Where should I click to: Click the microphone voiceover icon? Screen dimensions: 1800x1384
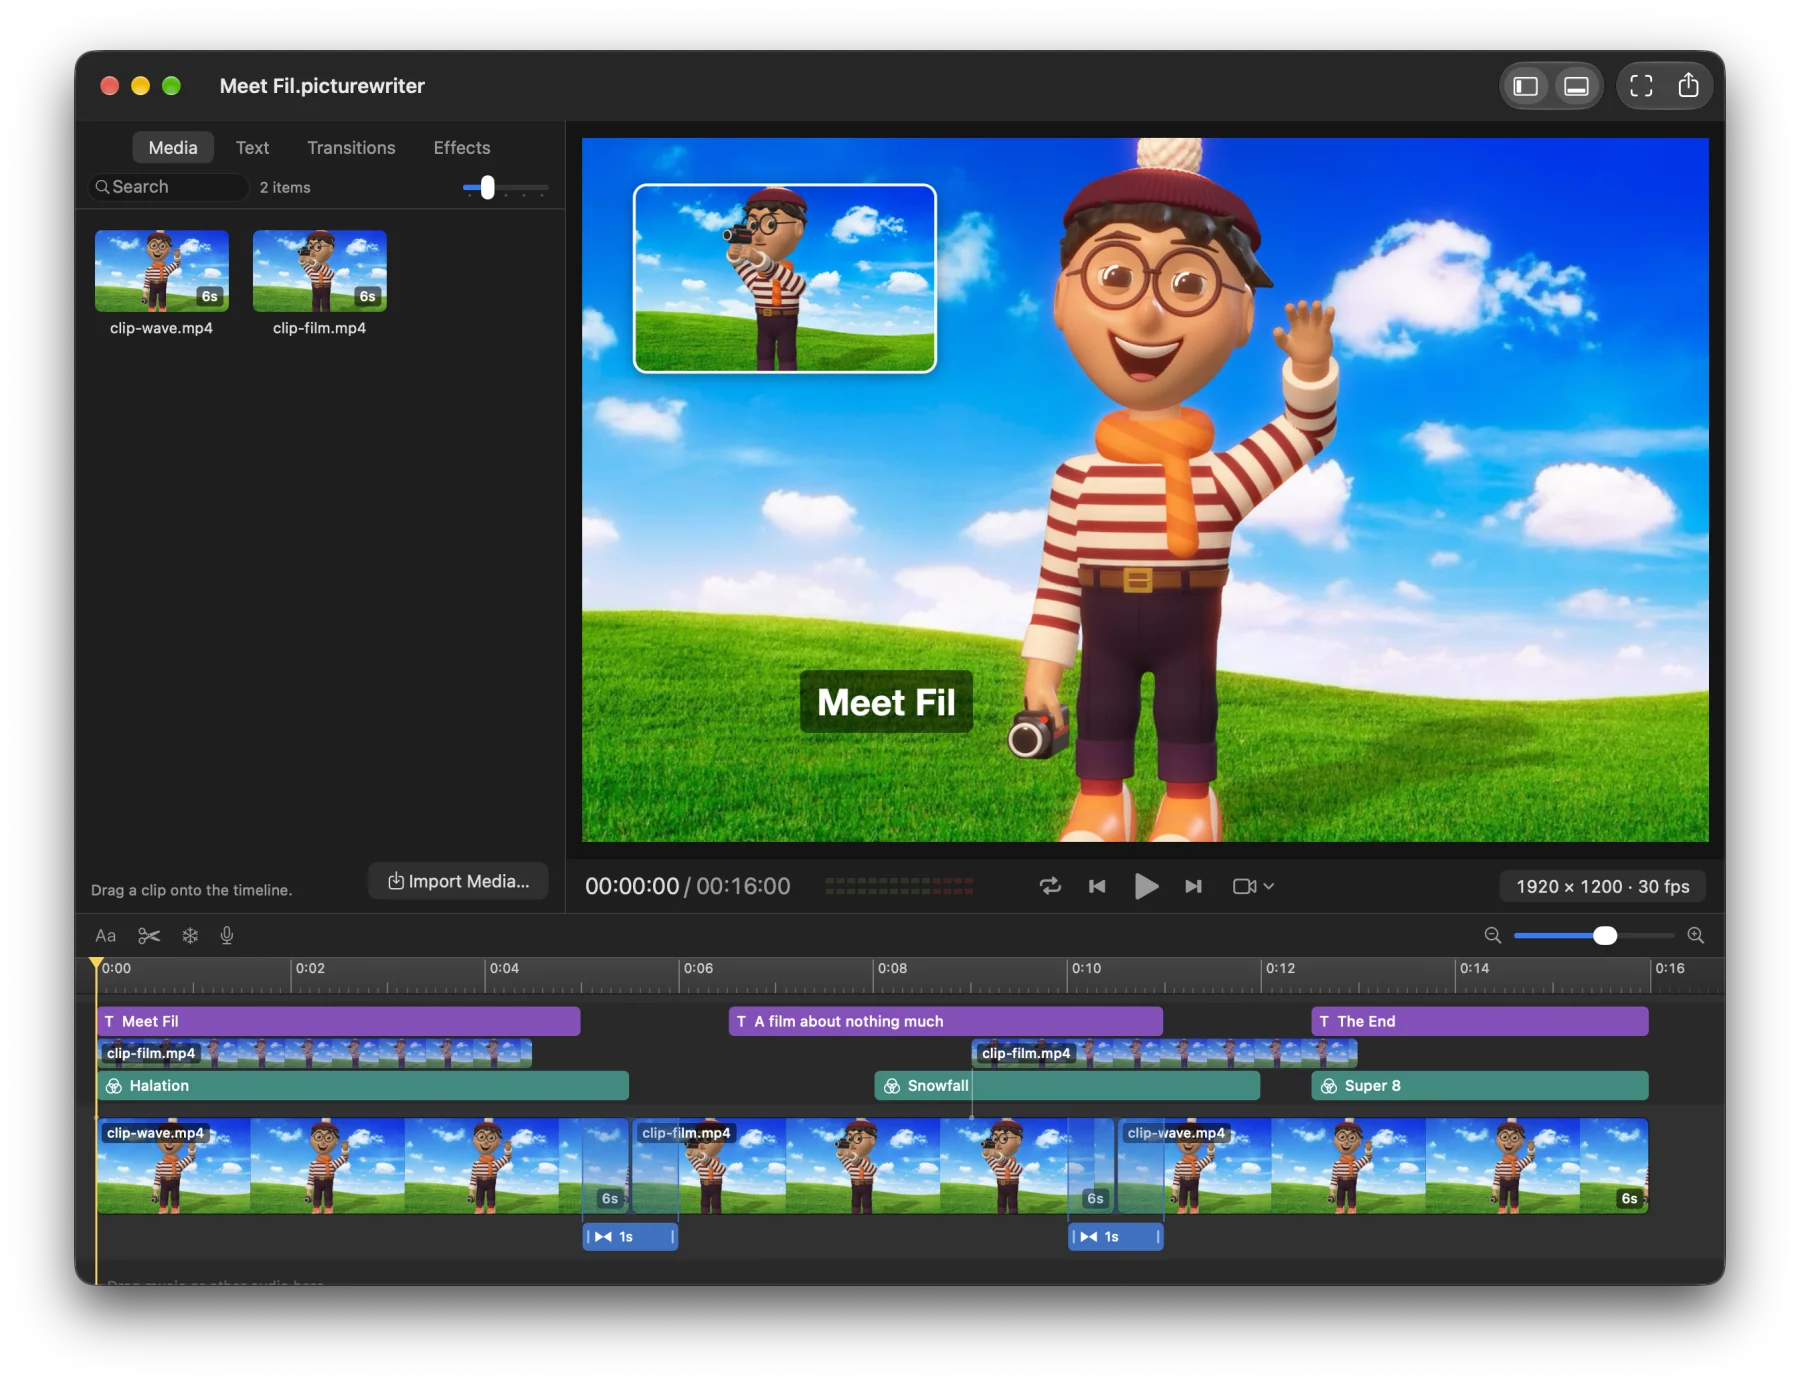pyautogui.click(x=227, y=936)
